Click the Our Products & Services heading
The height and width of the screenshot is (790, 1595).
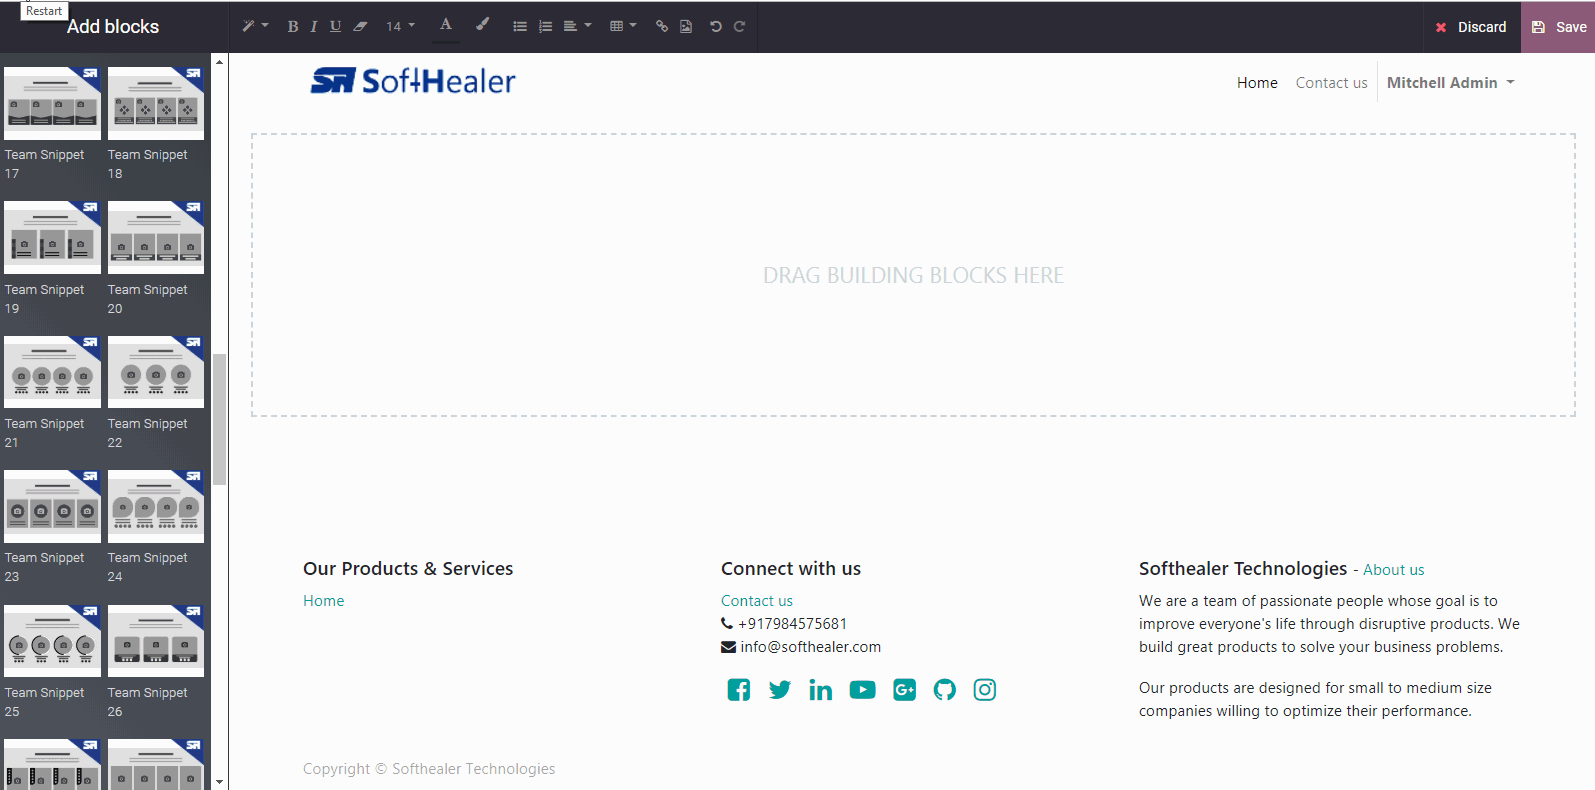tap(408, 569)
